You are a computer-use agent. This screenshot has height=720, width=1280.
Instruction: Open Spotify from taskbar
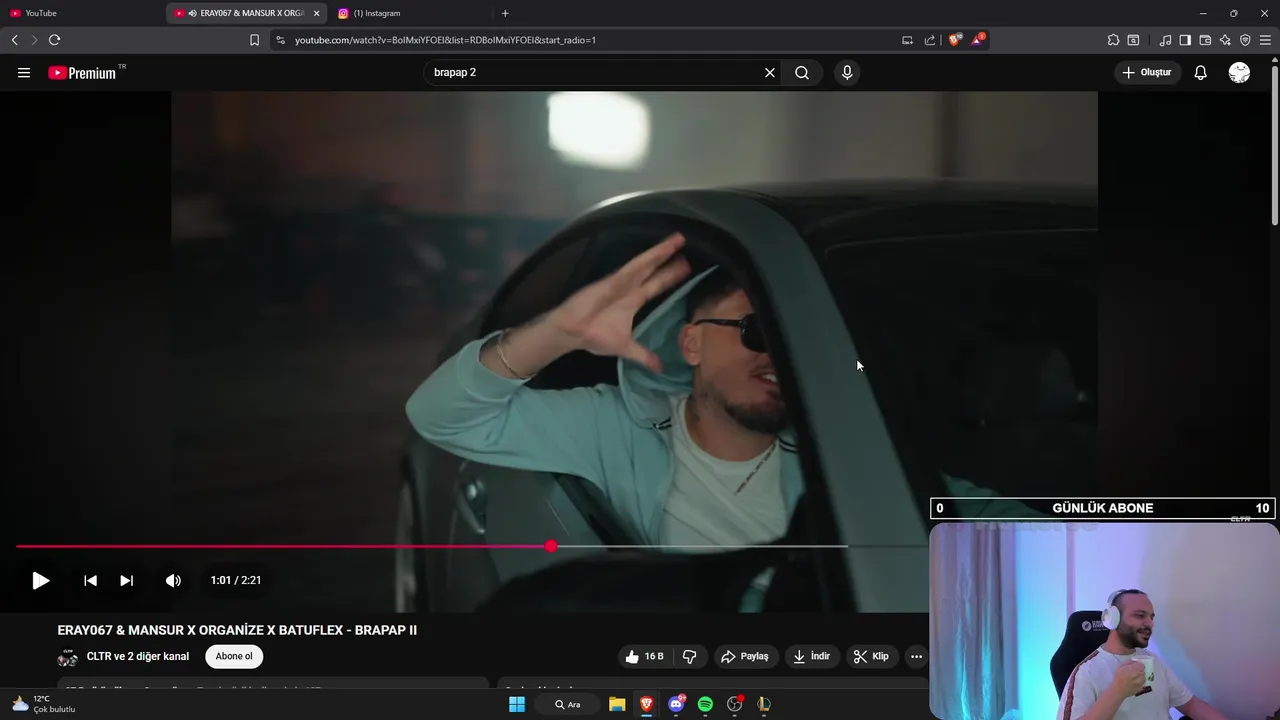[705, 704]
